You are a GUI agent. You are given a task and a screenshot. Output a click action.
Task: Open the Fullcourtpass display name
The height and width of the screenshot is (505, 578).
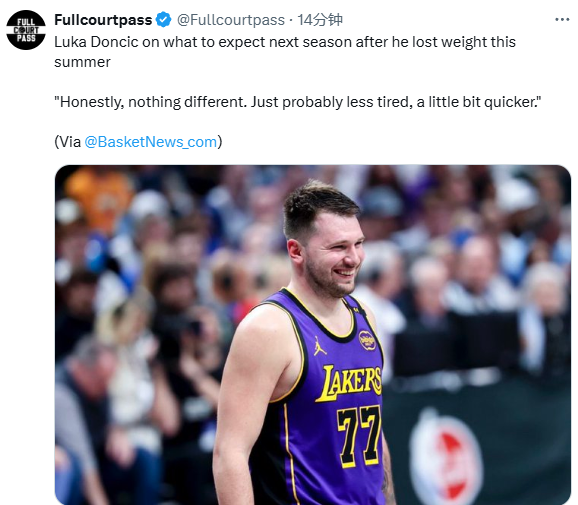point(103,20)
